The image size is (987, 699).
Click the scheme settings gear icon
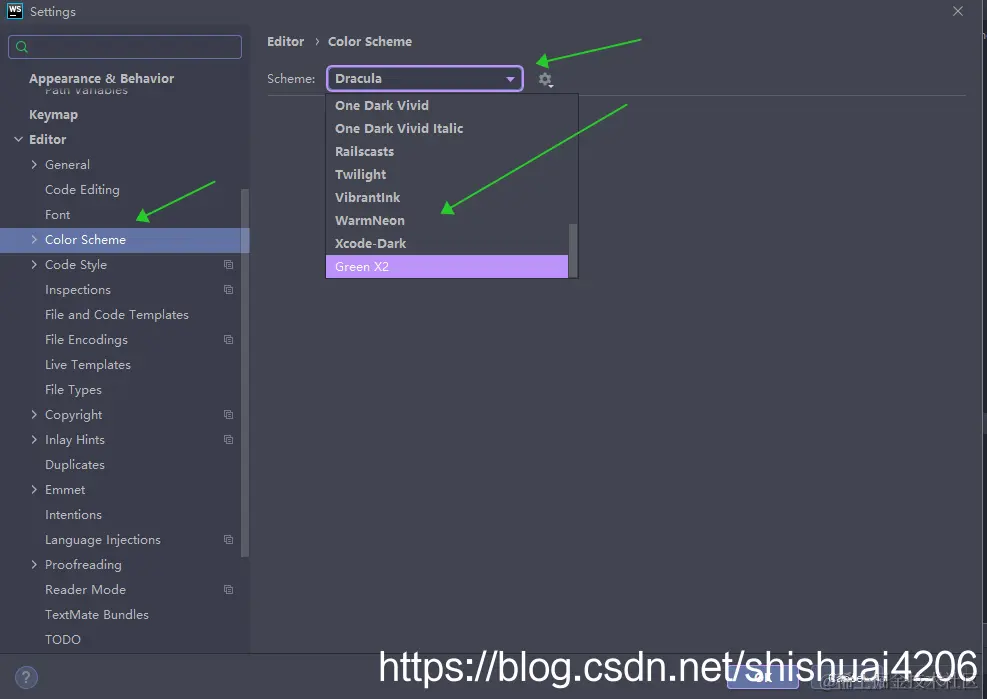[545, 79]
